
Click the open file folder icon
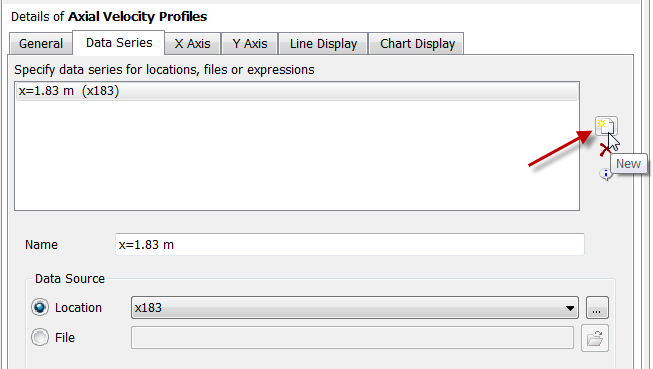click(595, 338)
